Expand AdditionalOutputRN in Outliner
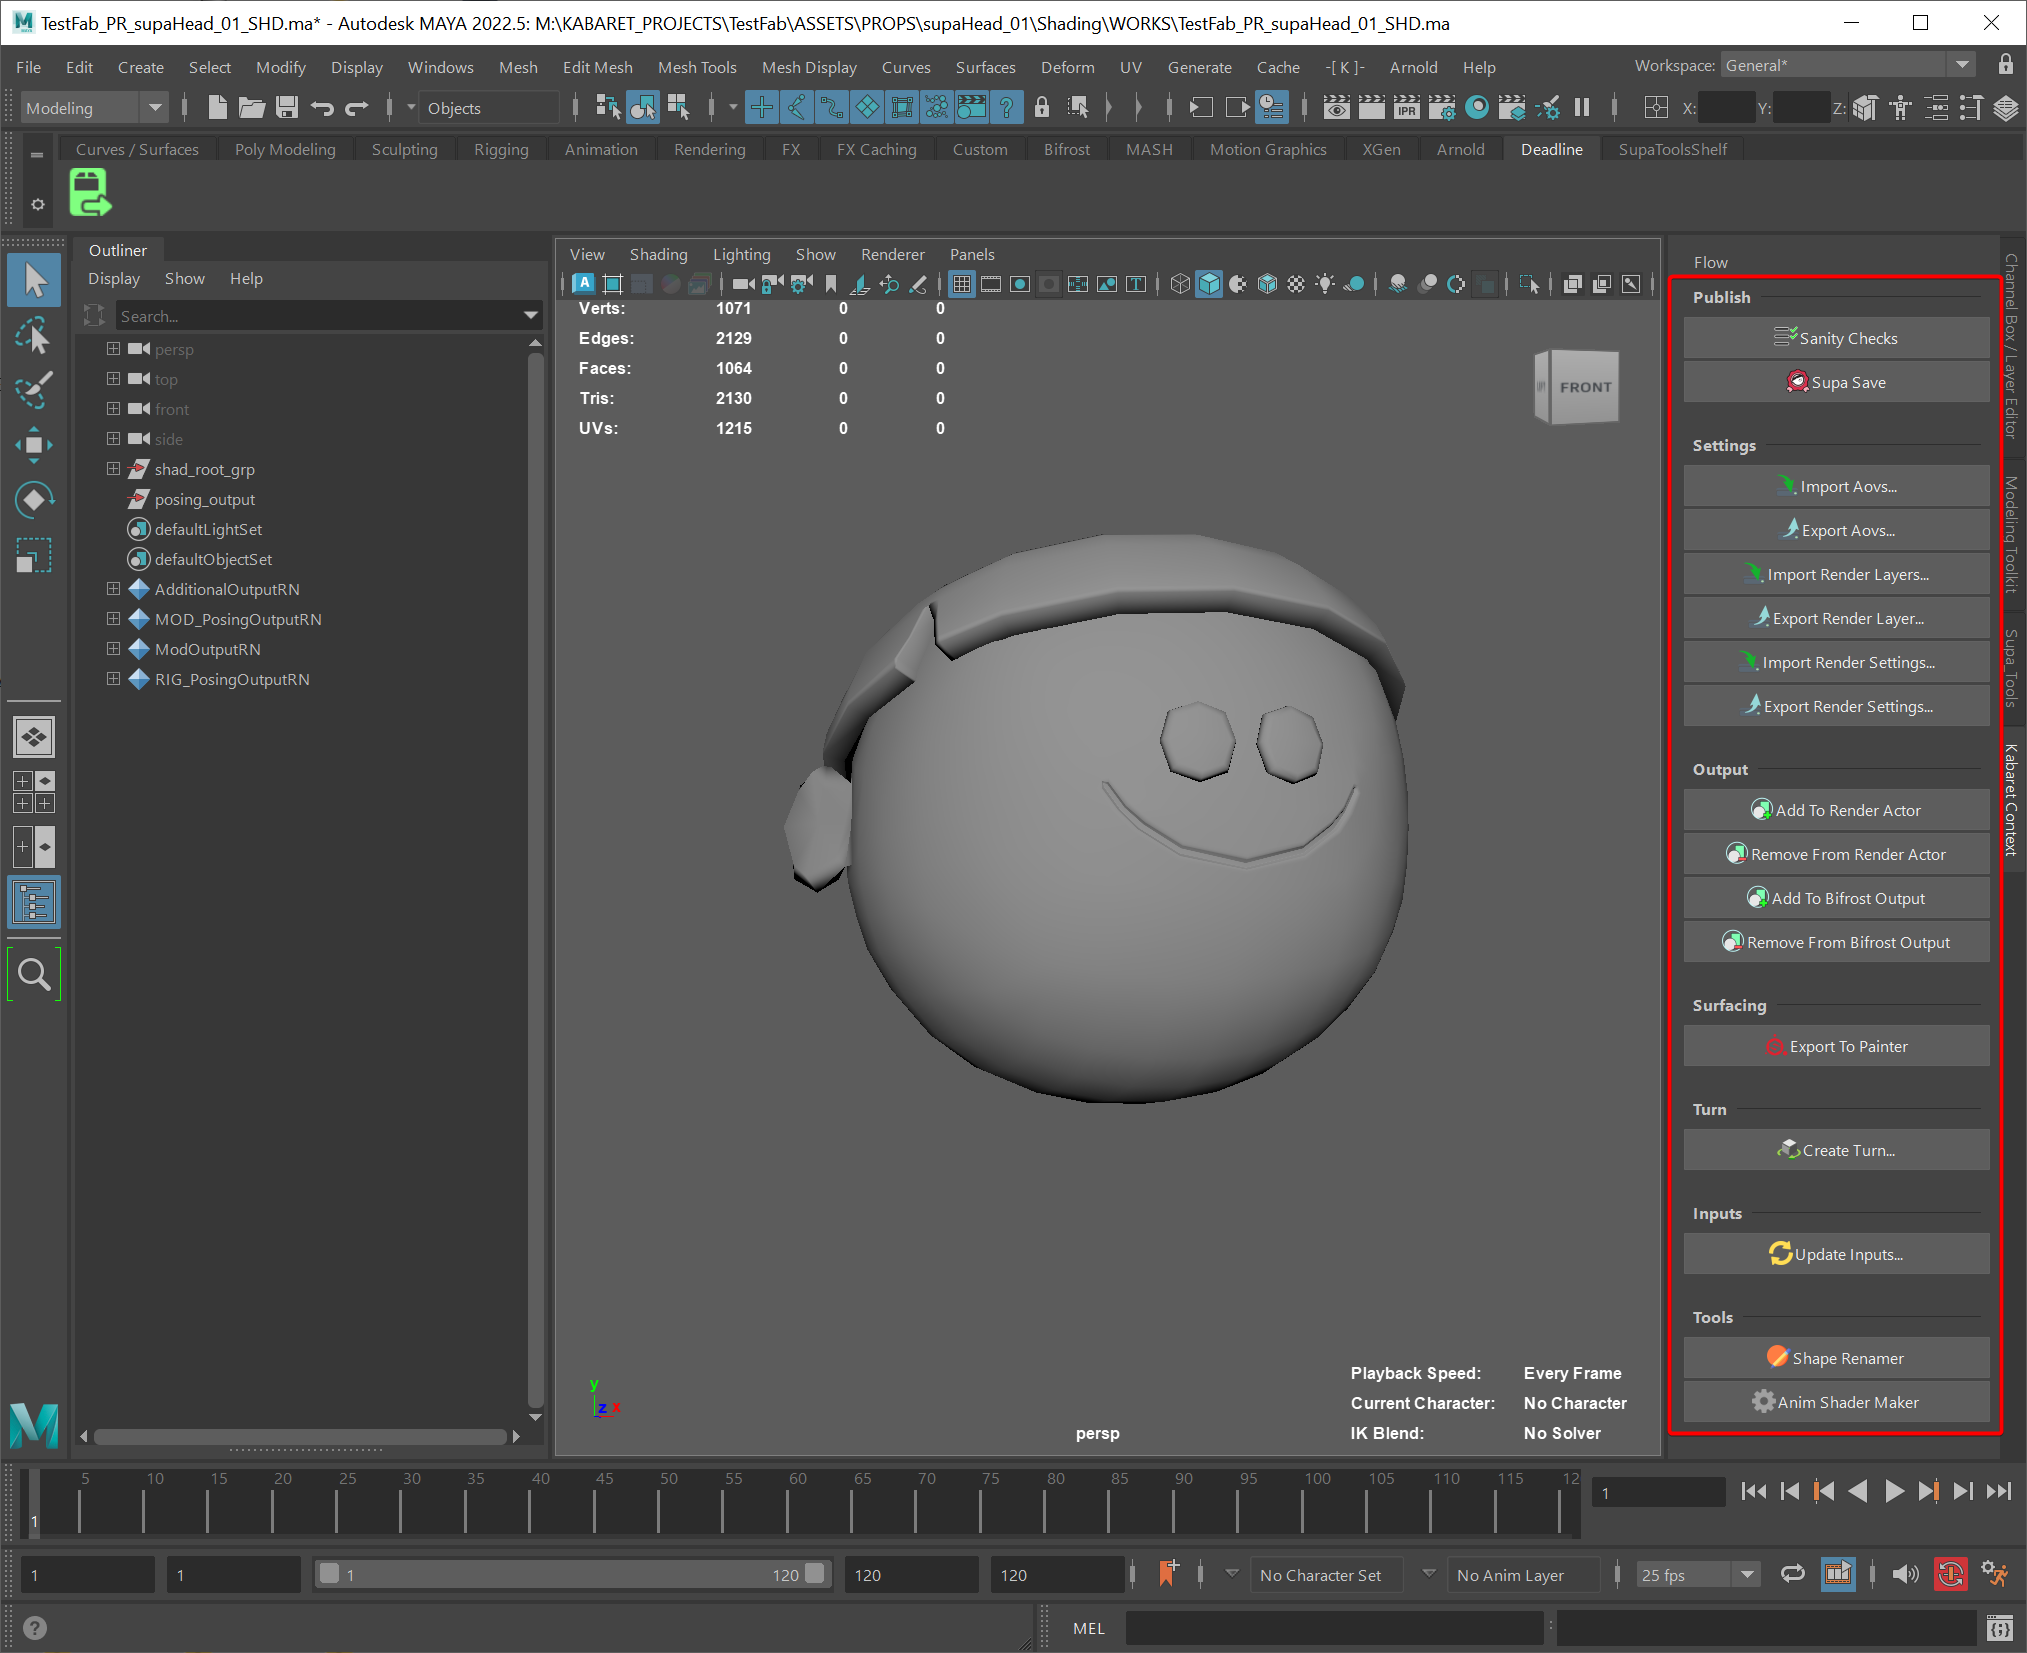2027x1653 pixels. [x=113, y=589]
